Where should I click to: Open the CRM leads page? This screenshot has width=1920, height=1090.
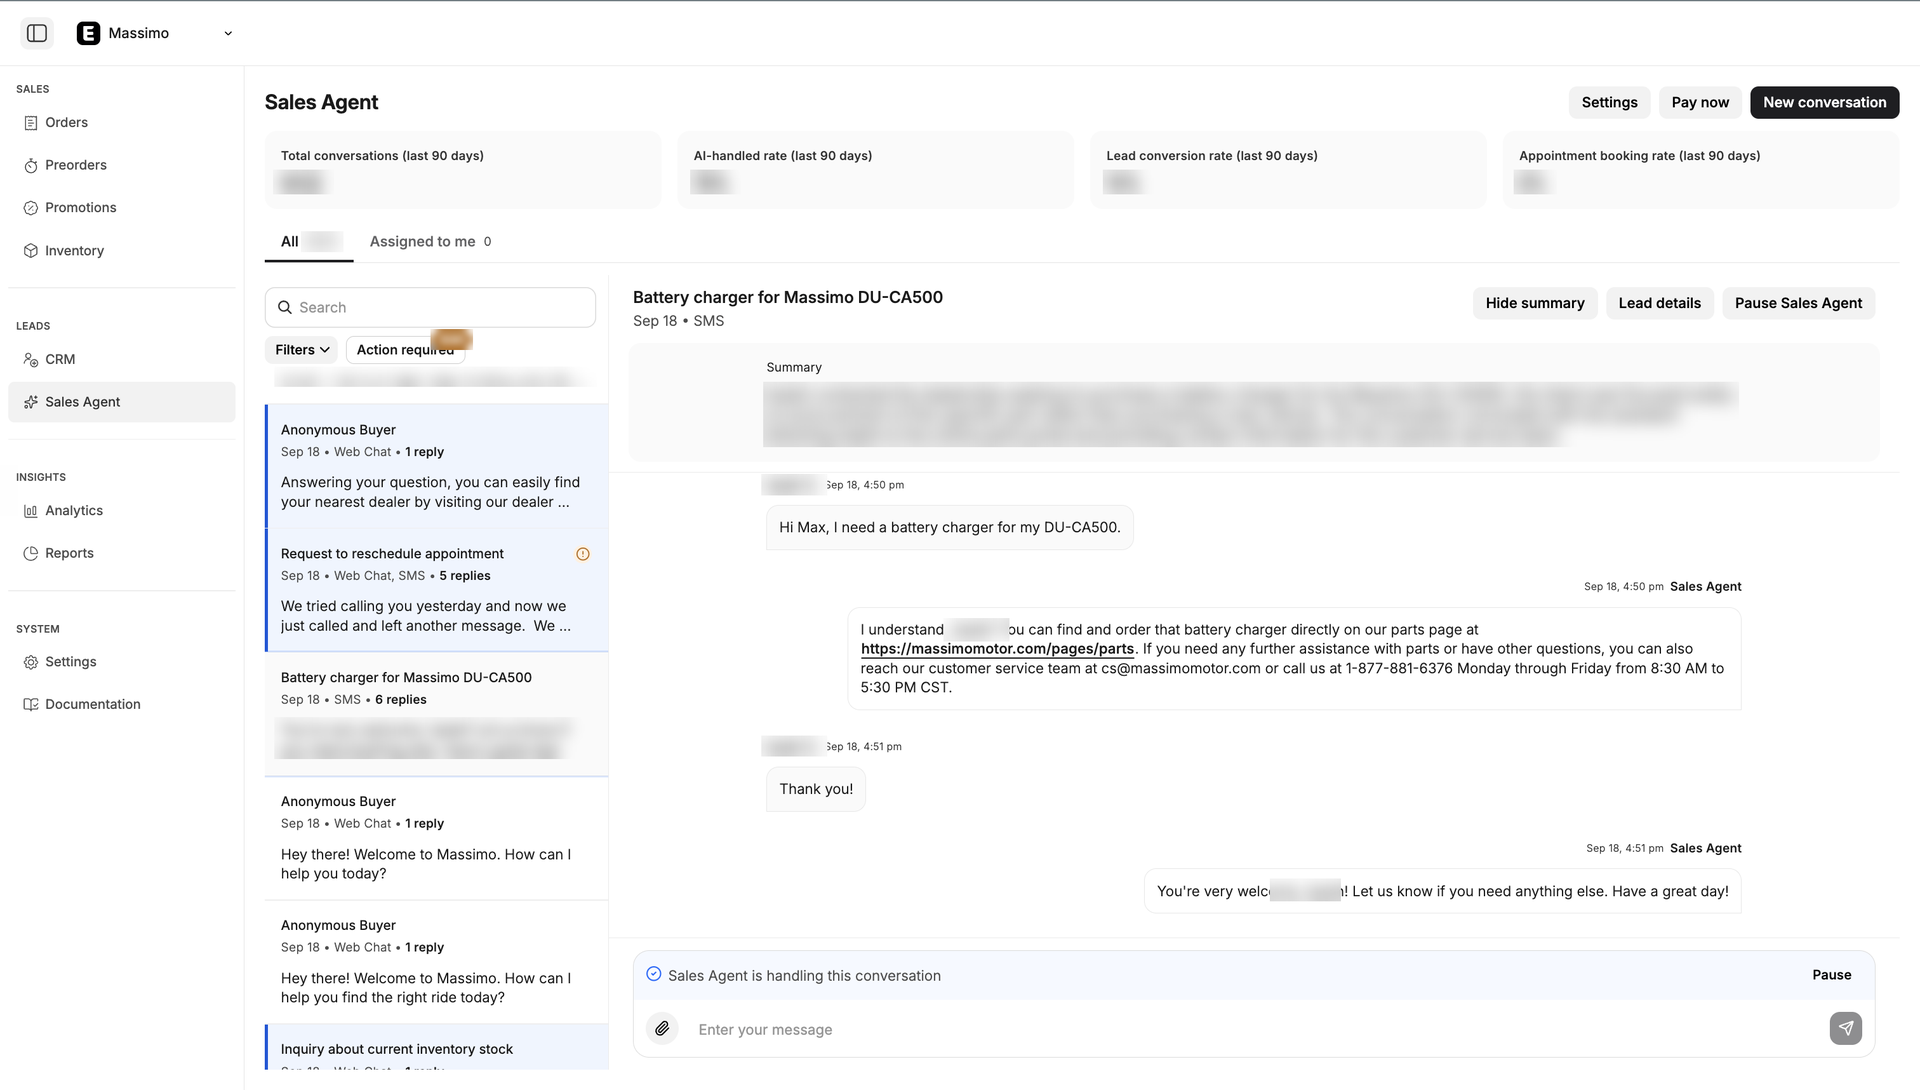(122, 360)
